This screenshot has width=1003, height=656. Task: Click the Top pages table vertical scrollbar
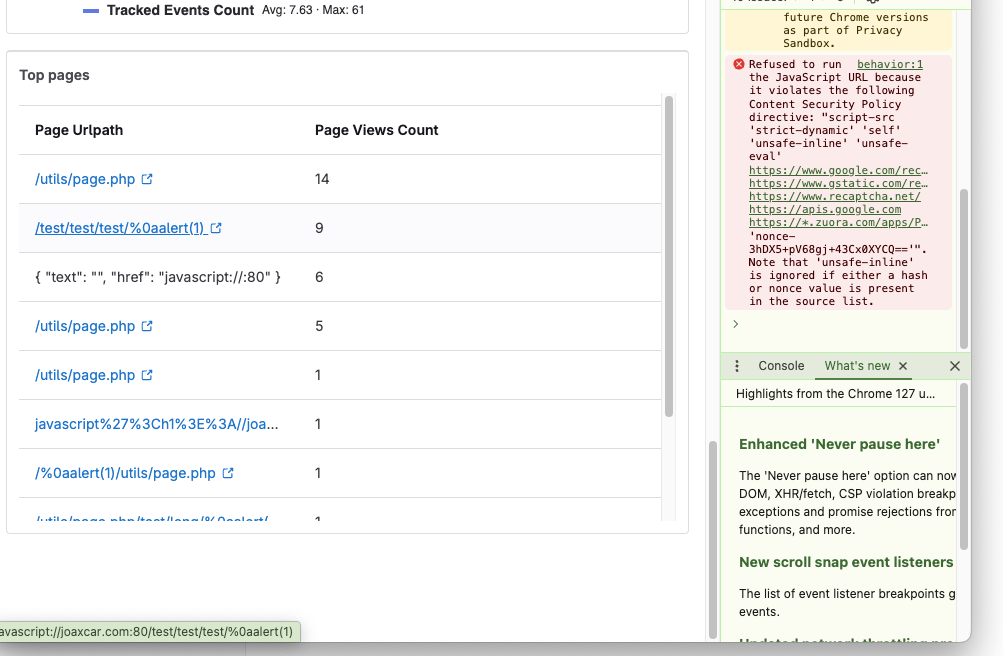tap(669, 255)
